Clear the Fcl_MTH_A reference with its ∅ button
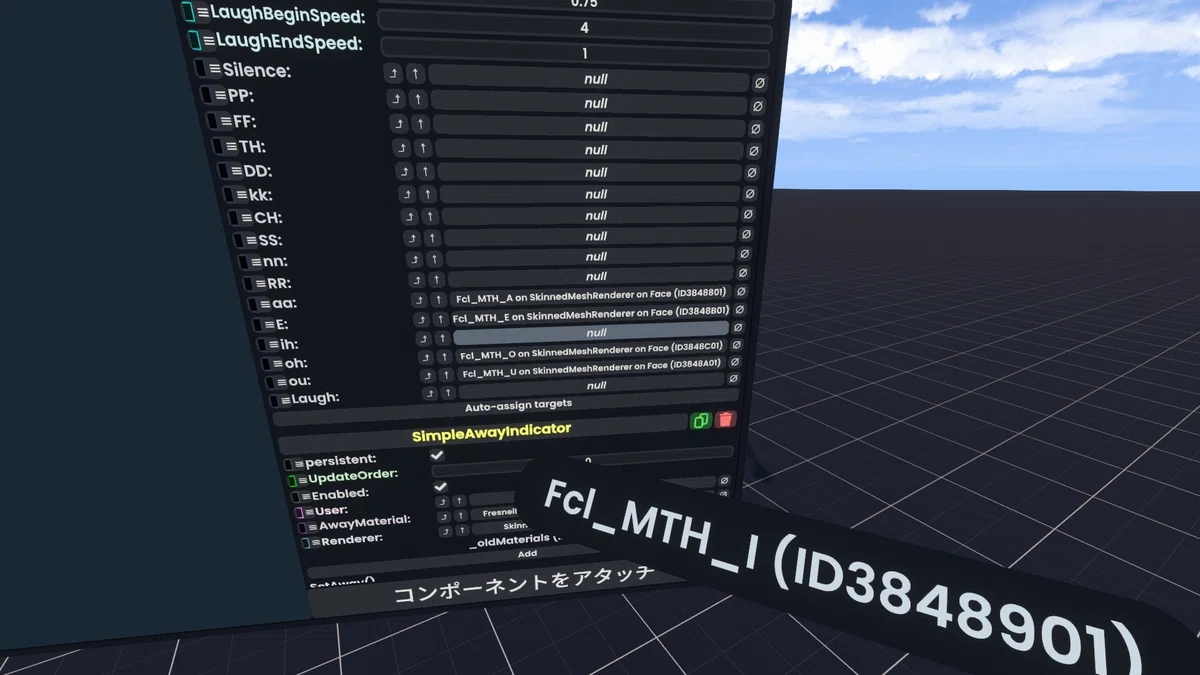The width and height of the screenshot is (1200, 675). tap(741, 292)
